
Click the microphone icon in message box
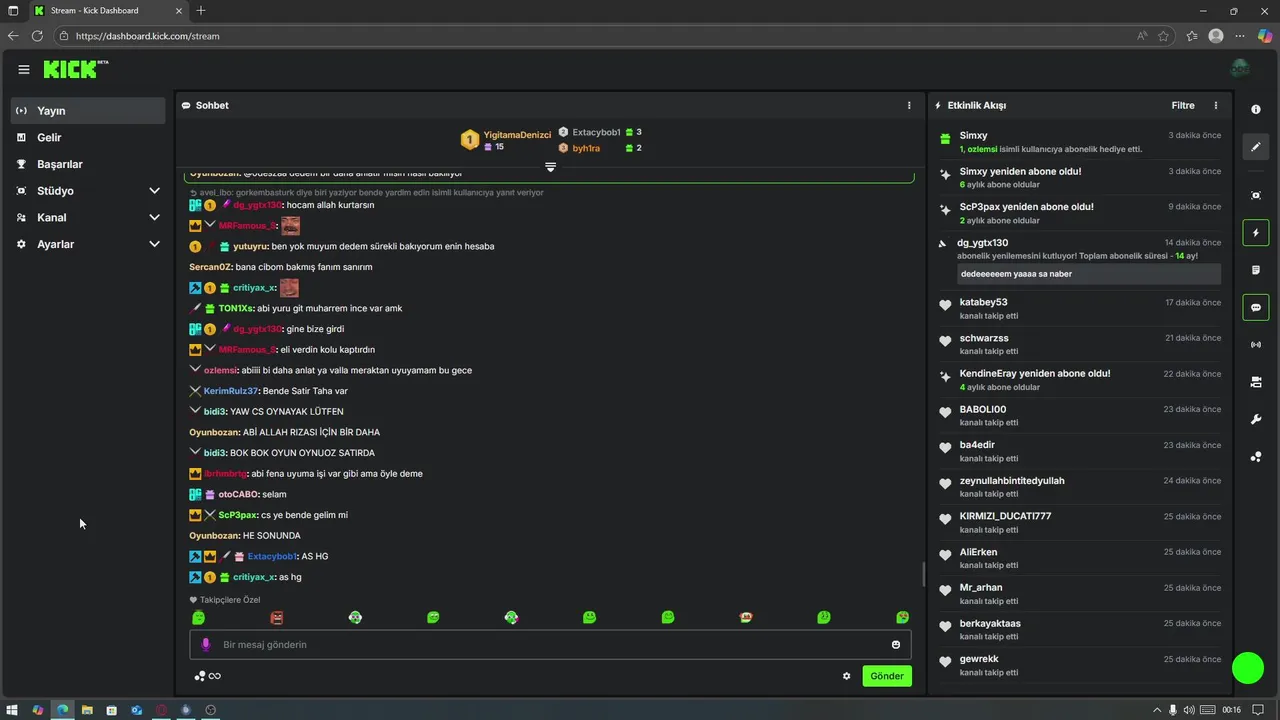coord(206,645)
